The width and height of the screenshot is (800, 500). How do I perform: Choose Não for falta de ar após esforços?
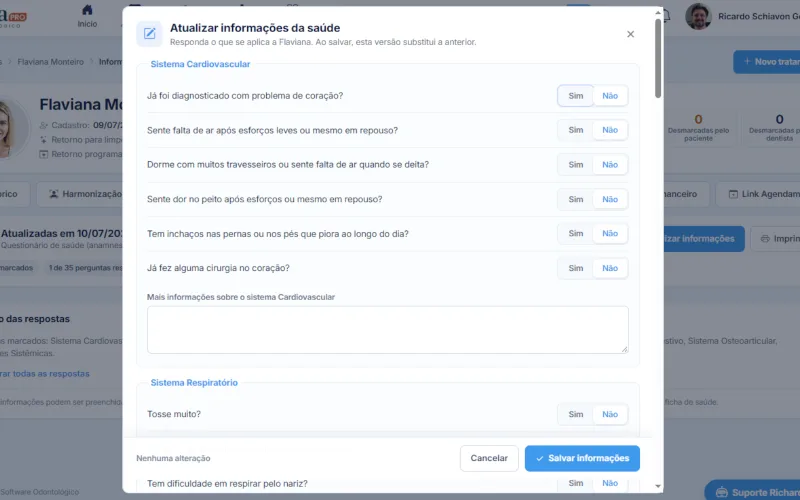(610, 130)
